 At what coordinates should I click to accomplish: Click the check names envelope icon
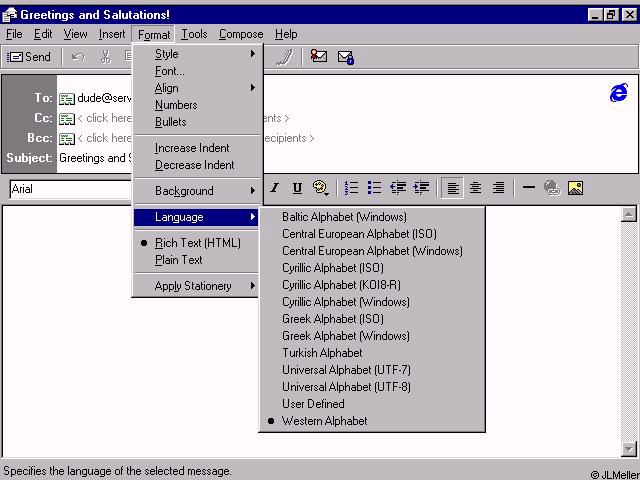click(x=319, y=56)
